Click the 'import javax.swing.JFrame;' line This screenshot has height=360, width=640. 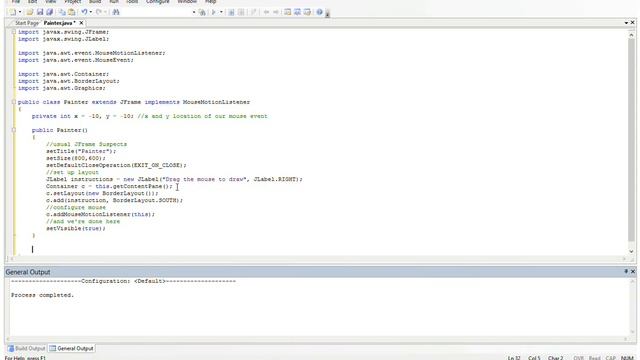(63, 32)
